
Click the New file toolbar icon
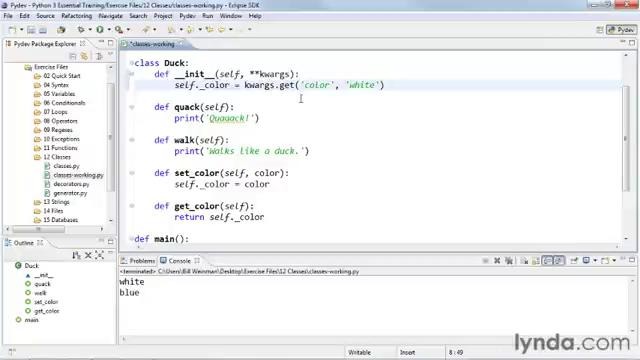point(12,30)
